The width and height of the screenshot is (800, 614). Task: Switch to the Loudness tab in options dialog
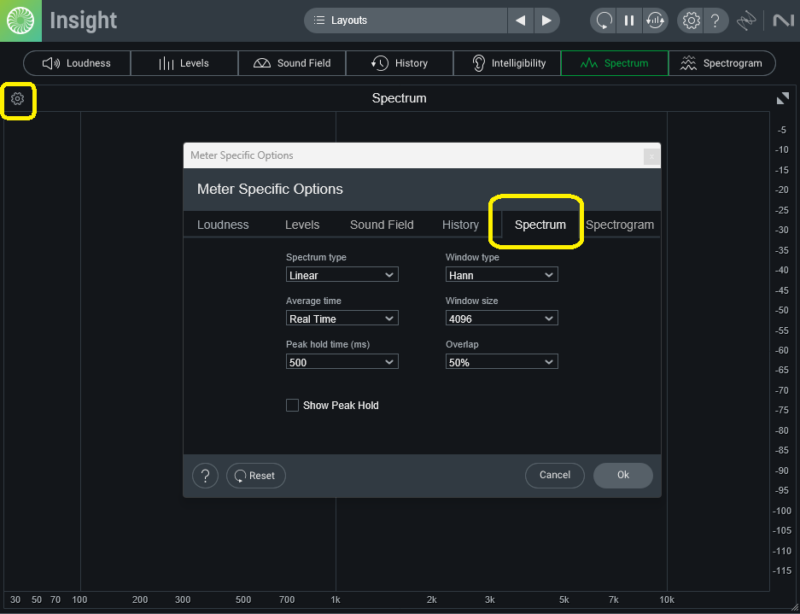click(x=223, y=225)
